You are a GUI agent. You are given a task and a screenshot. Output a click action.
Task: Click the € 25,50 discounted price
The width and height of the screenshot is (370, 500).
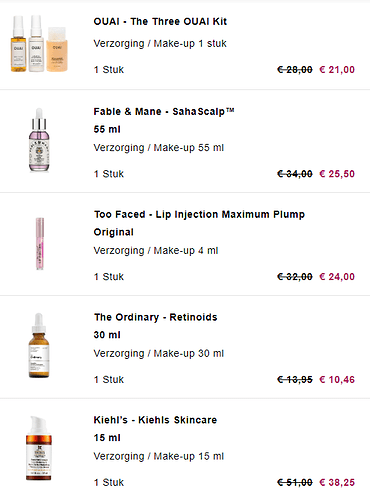click(337, 174)
